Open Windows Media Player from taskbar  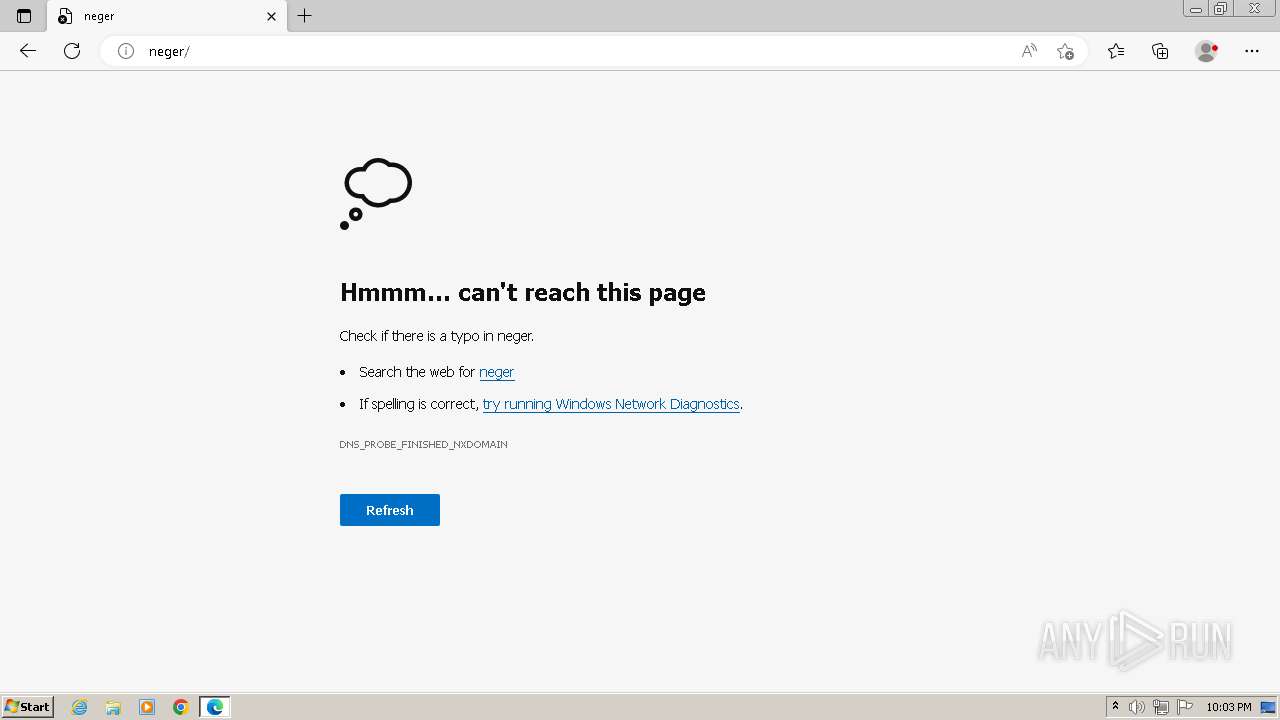[x=147, y=707]
